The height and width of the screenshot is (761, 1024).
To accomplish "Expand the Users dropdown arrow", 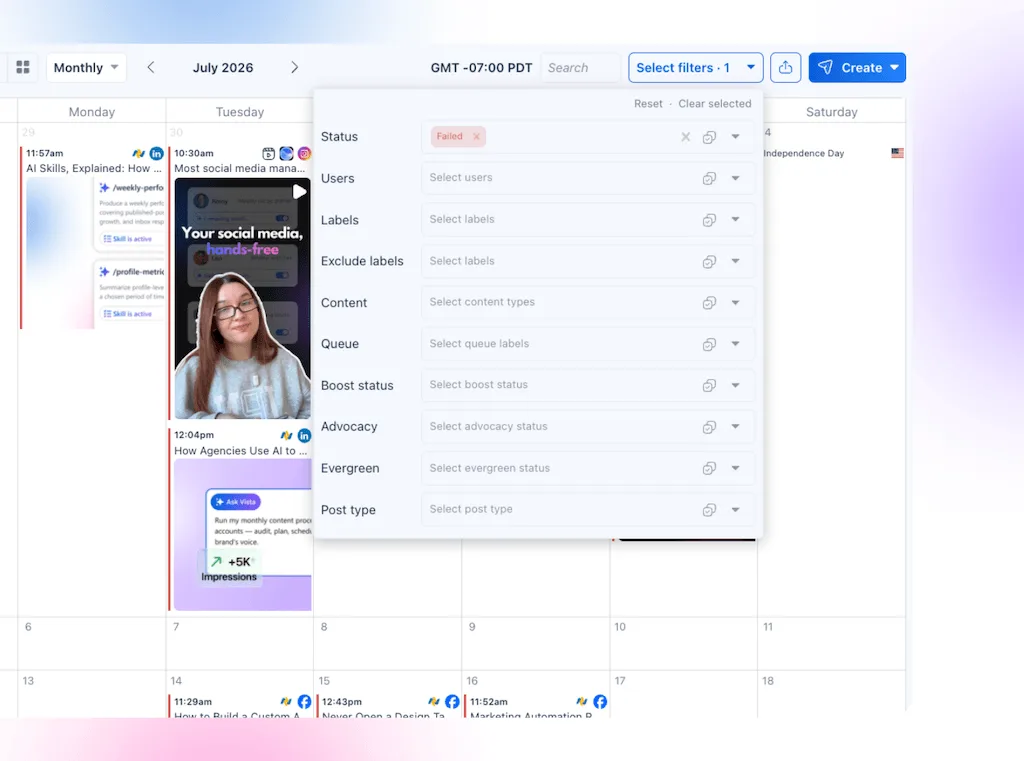I will 735,178.
